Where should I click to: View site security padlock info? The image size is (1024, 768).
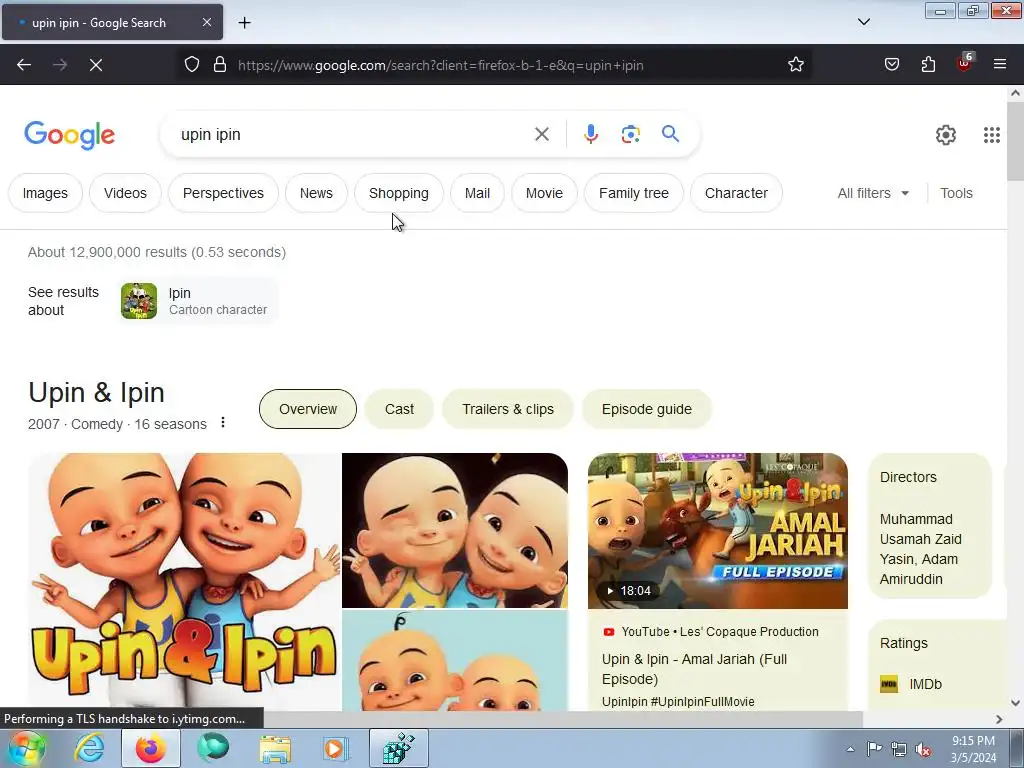pos(220,64)
